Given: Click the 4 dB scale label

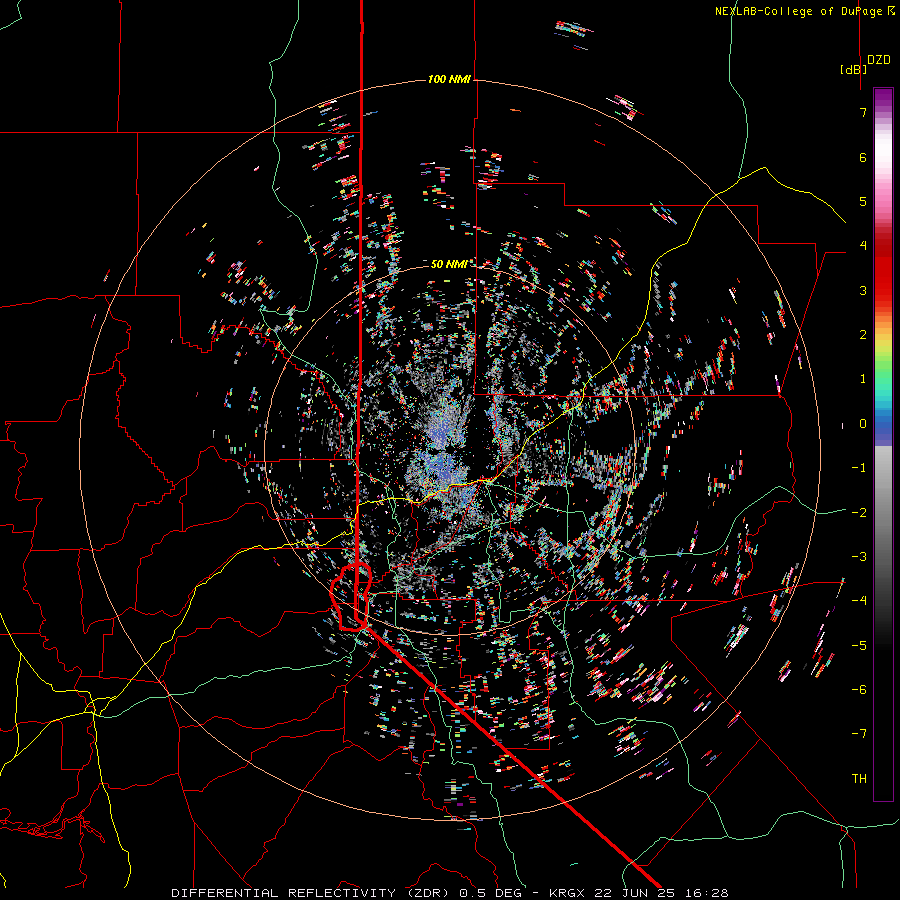Looking at the screenshot, I should 863,246.
